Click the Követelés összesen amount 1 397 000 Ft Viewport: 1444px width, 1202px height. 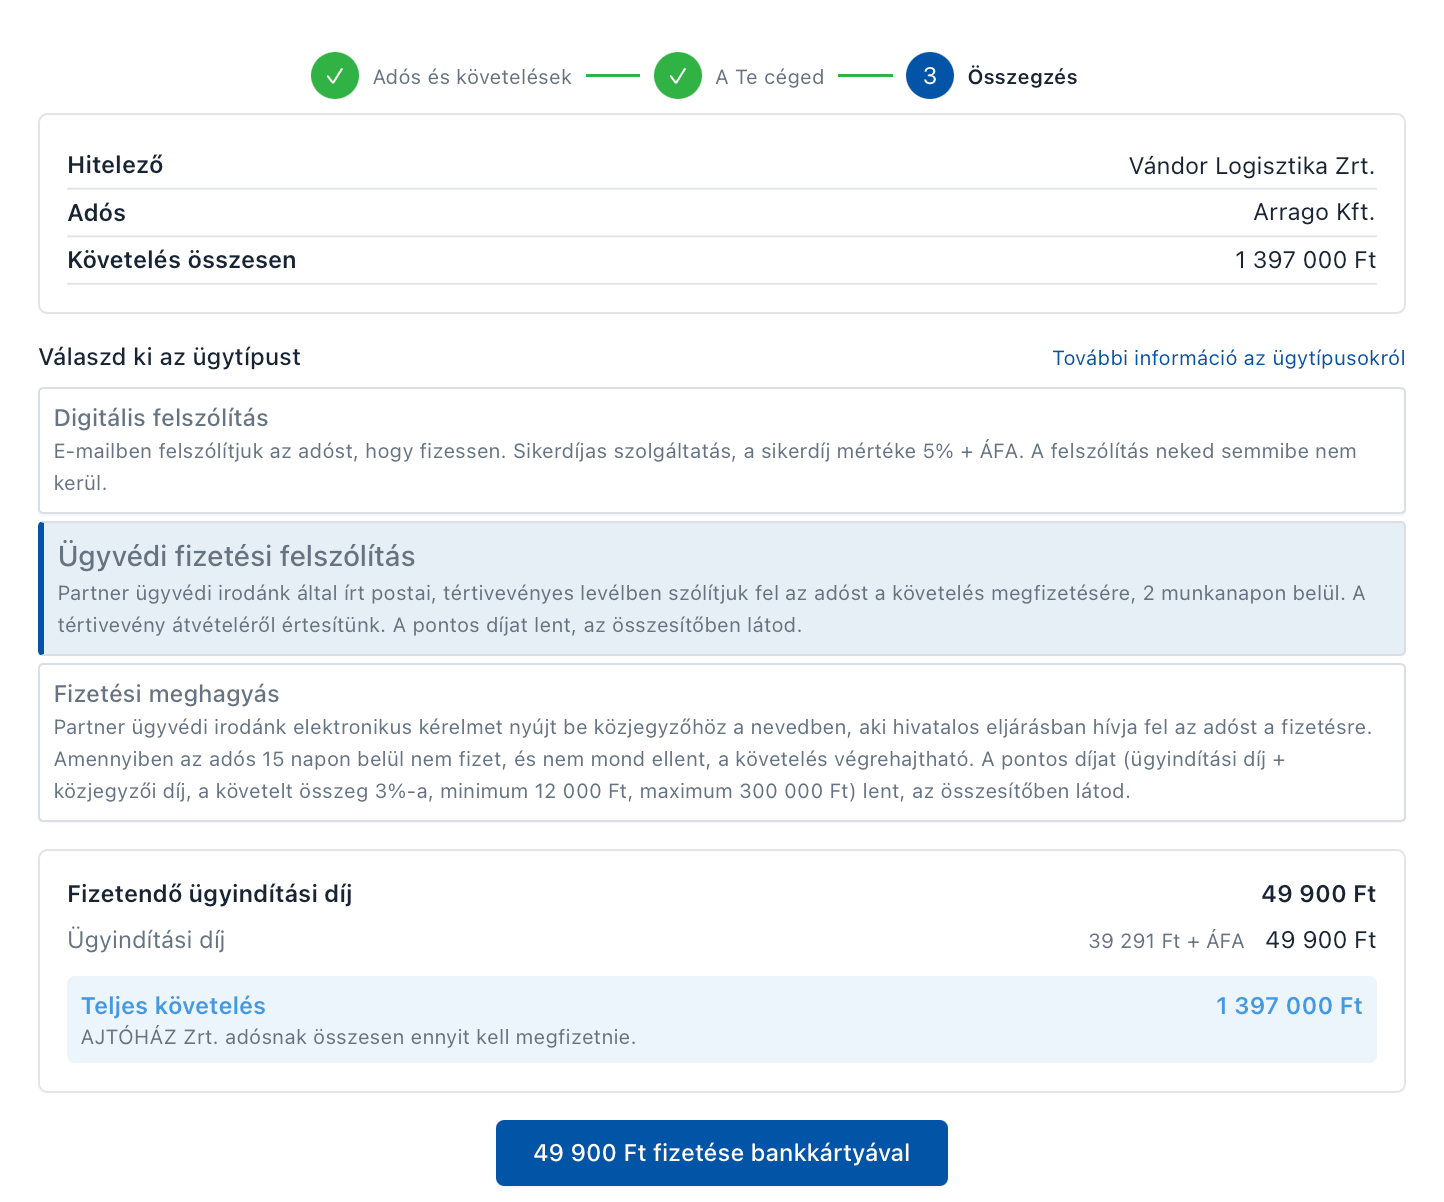click(x=1306, y=260)
